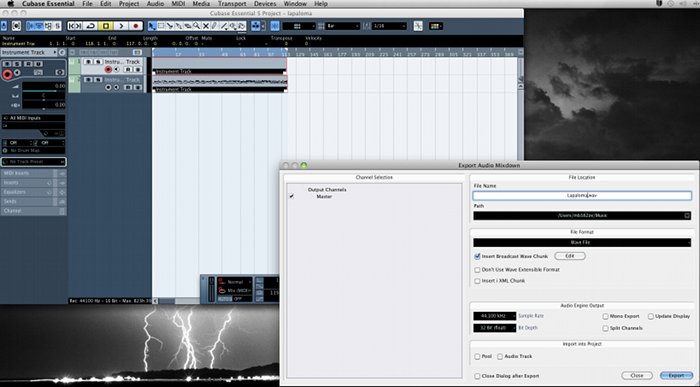This screenshot has width=700, height=387.
Task: Open the Transport menu
Action: [x=232, y=4]
